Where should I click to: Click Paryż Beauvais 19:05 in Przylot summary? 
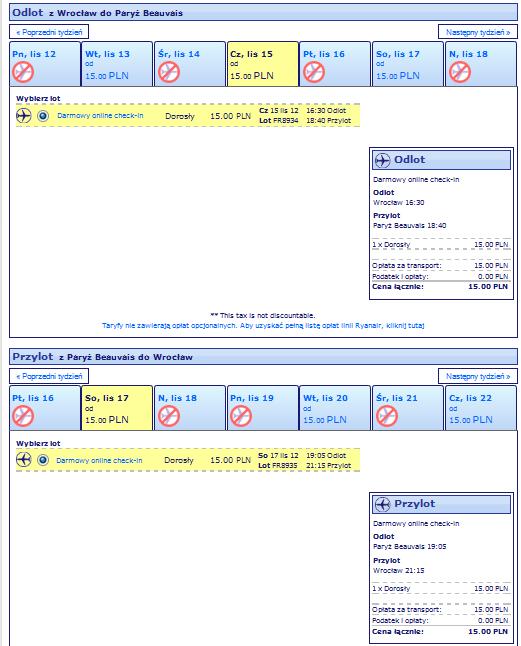click(409, 547)
